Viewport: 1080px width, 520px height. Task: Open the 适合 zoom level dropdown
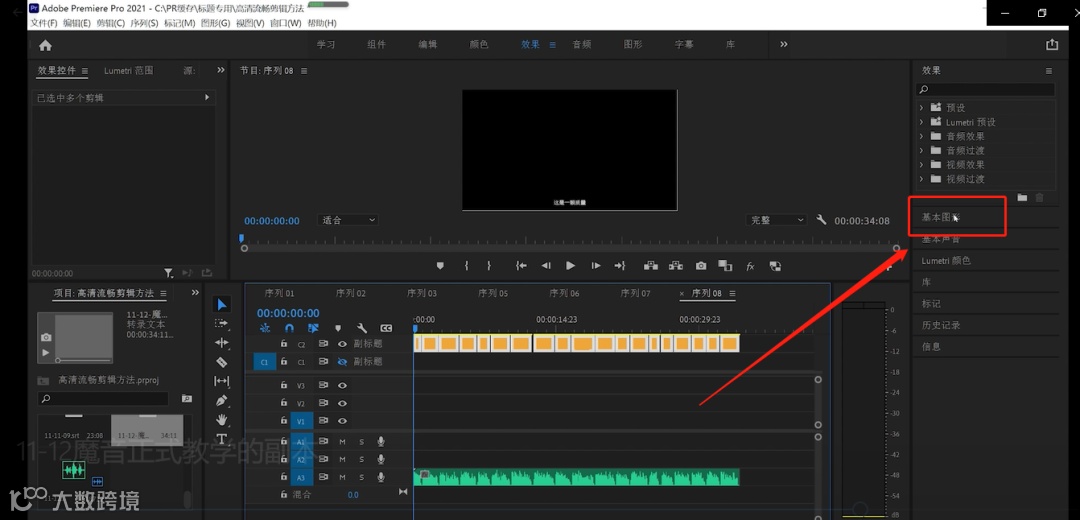(349, 220)
